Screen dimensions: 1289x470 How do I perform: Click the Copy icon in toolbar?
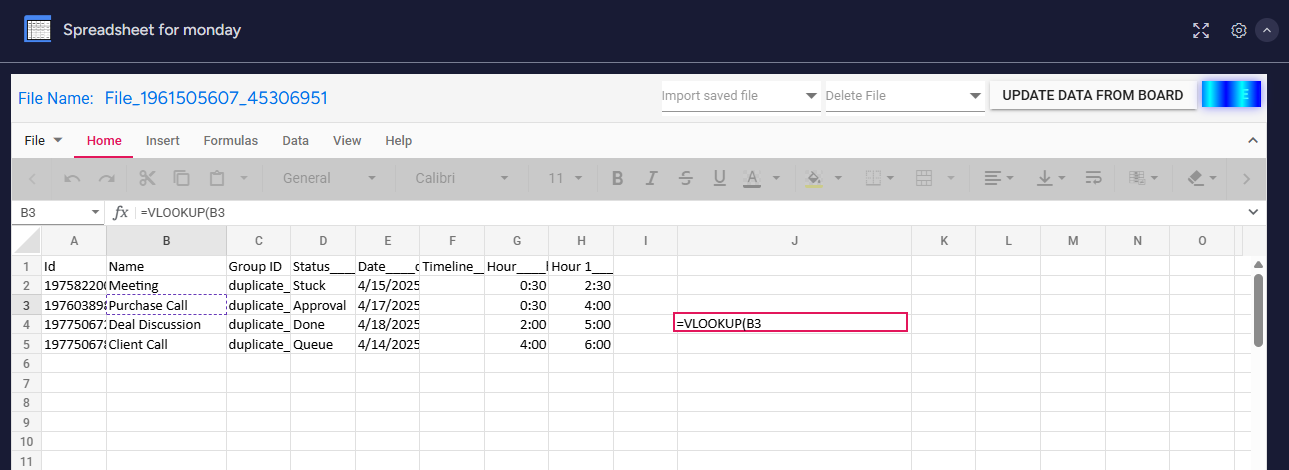tap(182, 178)
